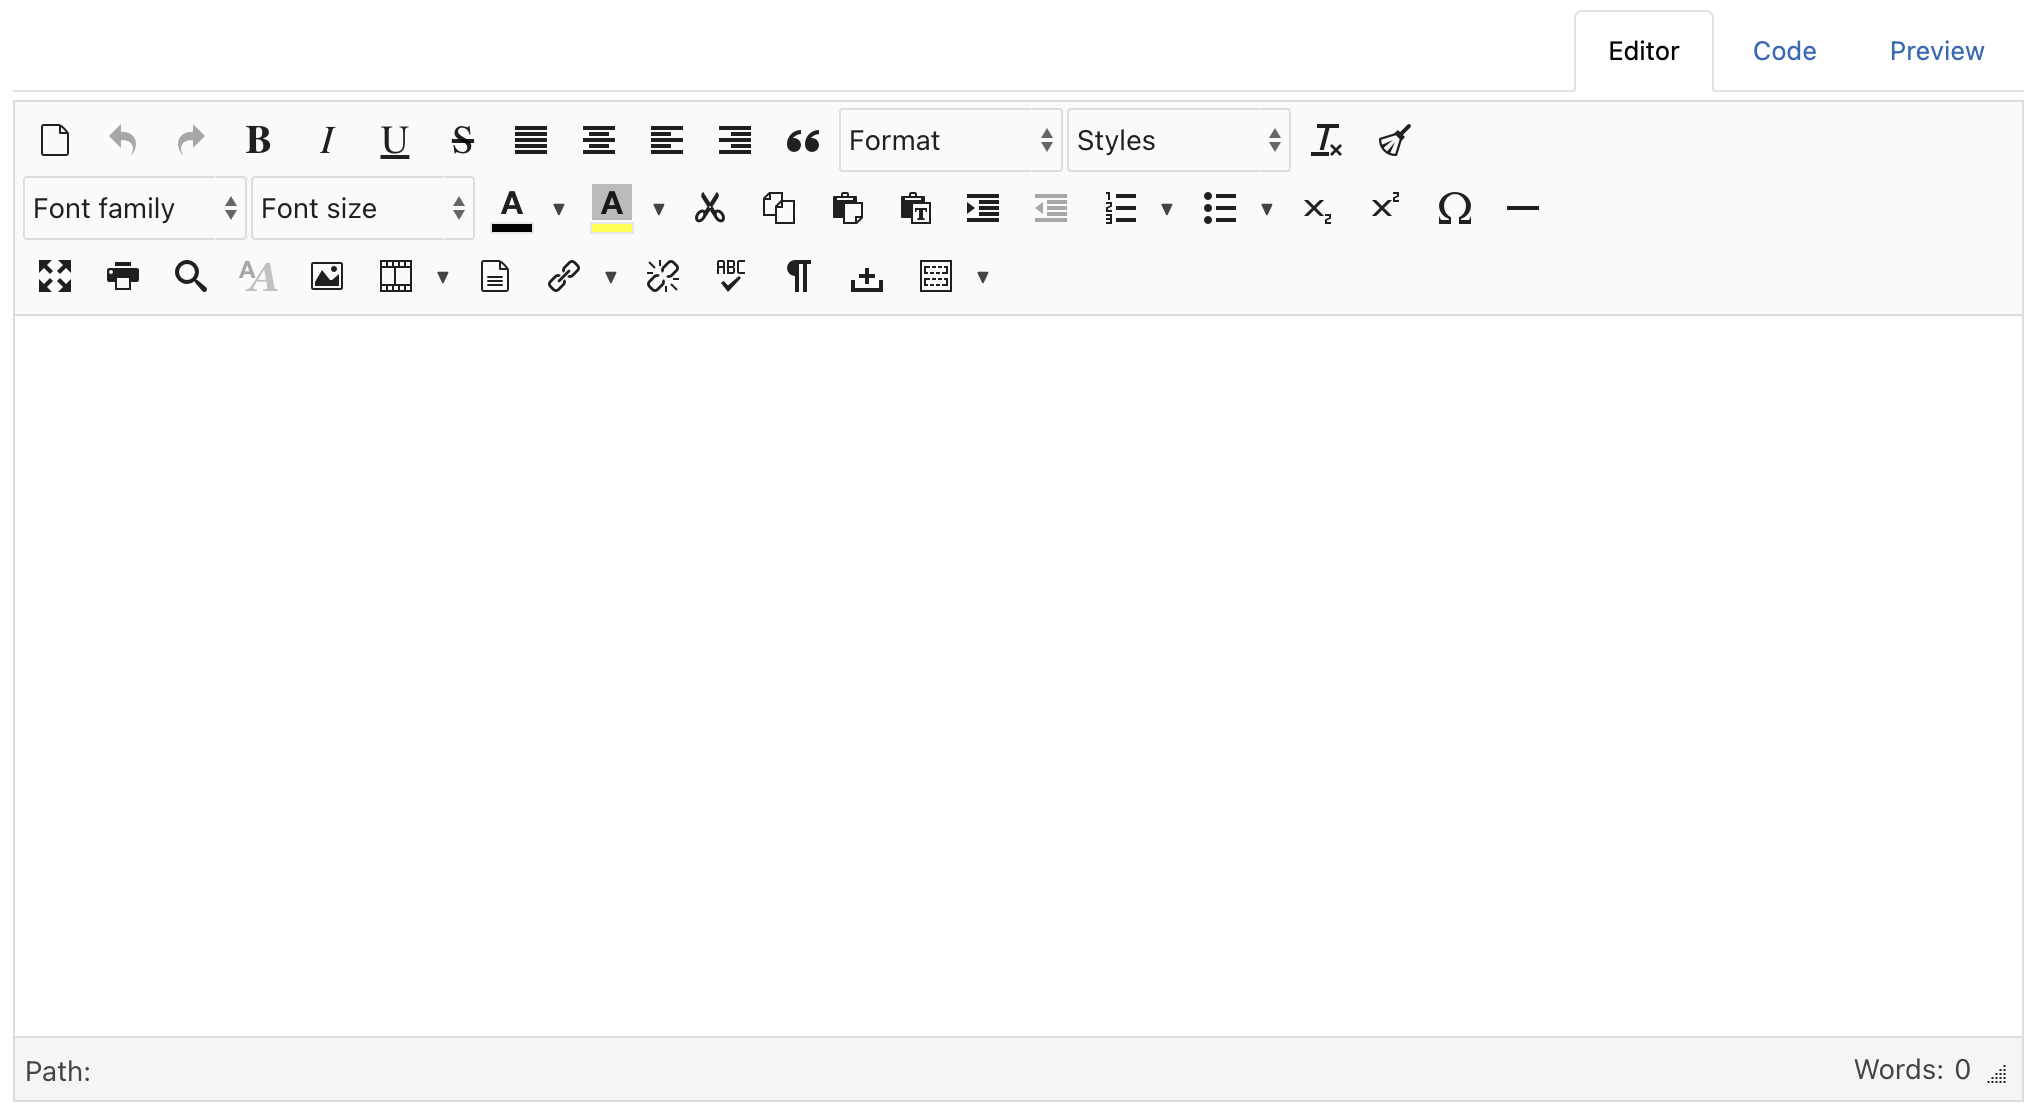
Task: Toggle Bold formatting
Action: [258, 141]
